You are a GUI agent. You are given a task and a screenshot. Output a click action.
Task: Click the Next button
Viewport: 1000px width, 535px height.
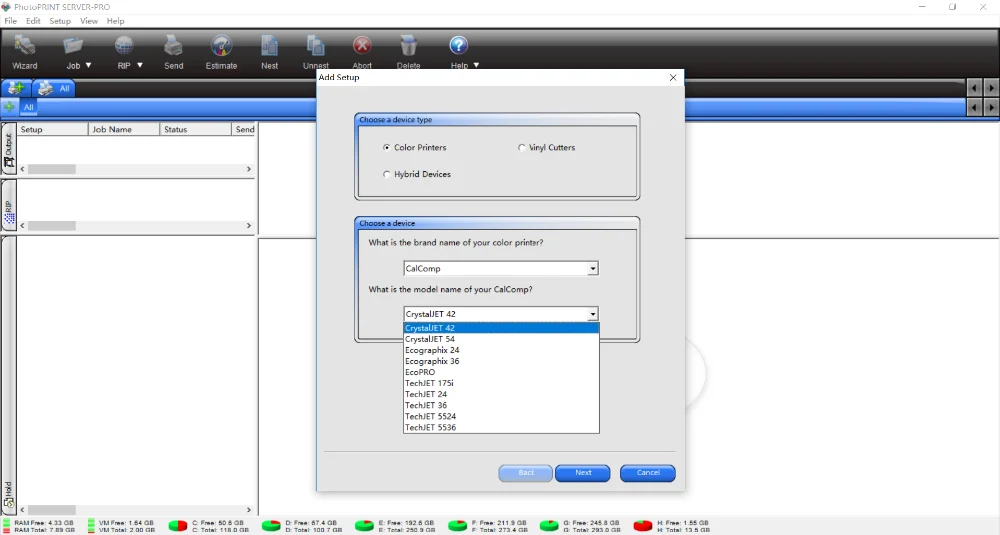(x=583, y=473)
